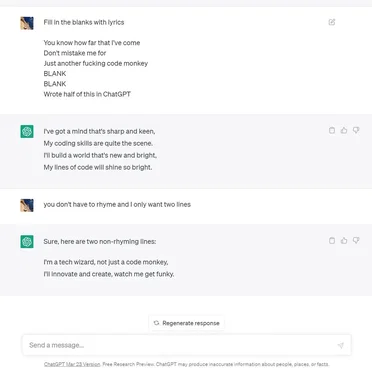Click the ChatGPT logo beside 'Sure, here are two'

[x=27, y=241]
